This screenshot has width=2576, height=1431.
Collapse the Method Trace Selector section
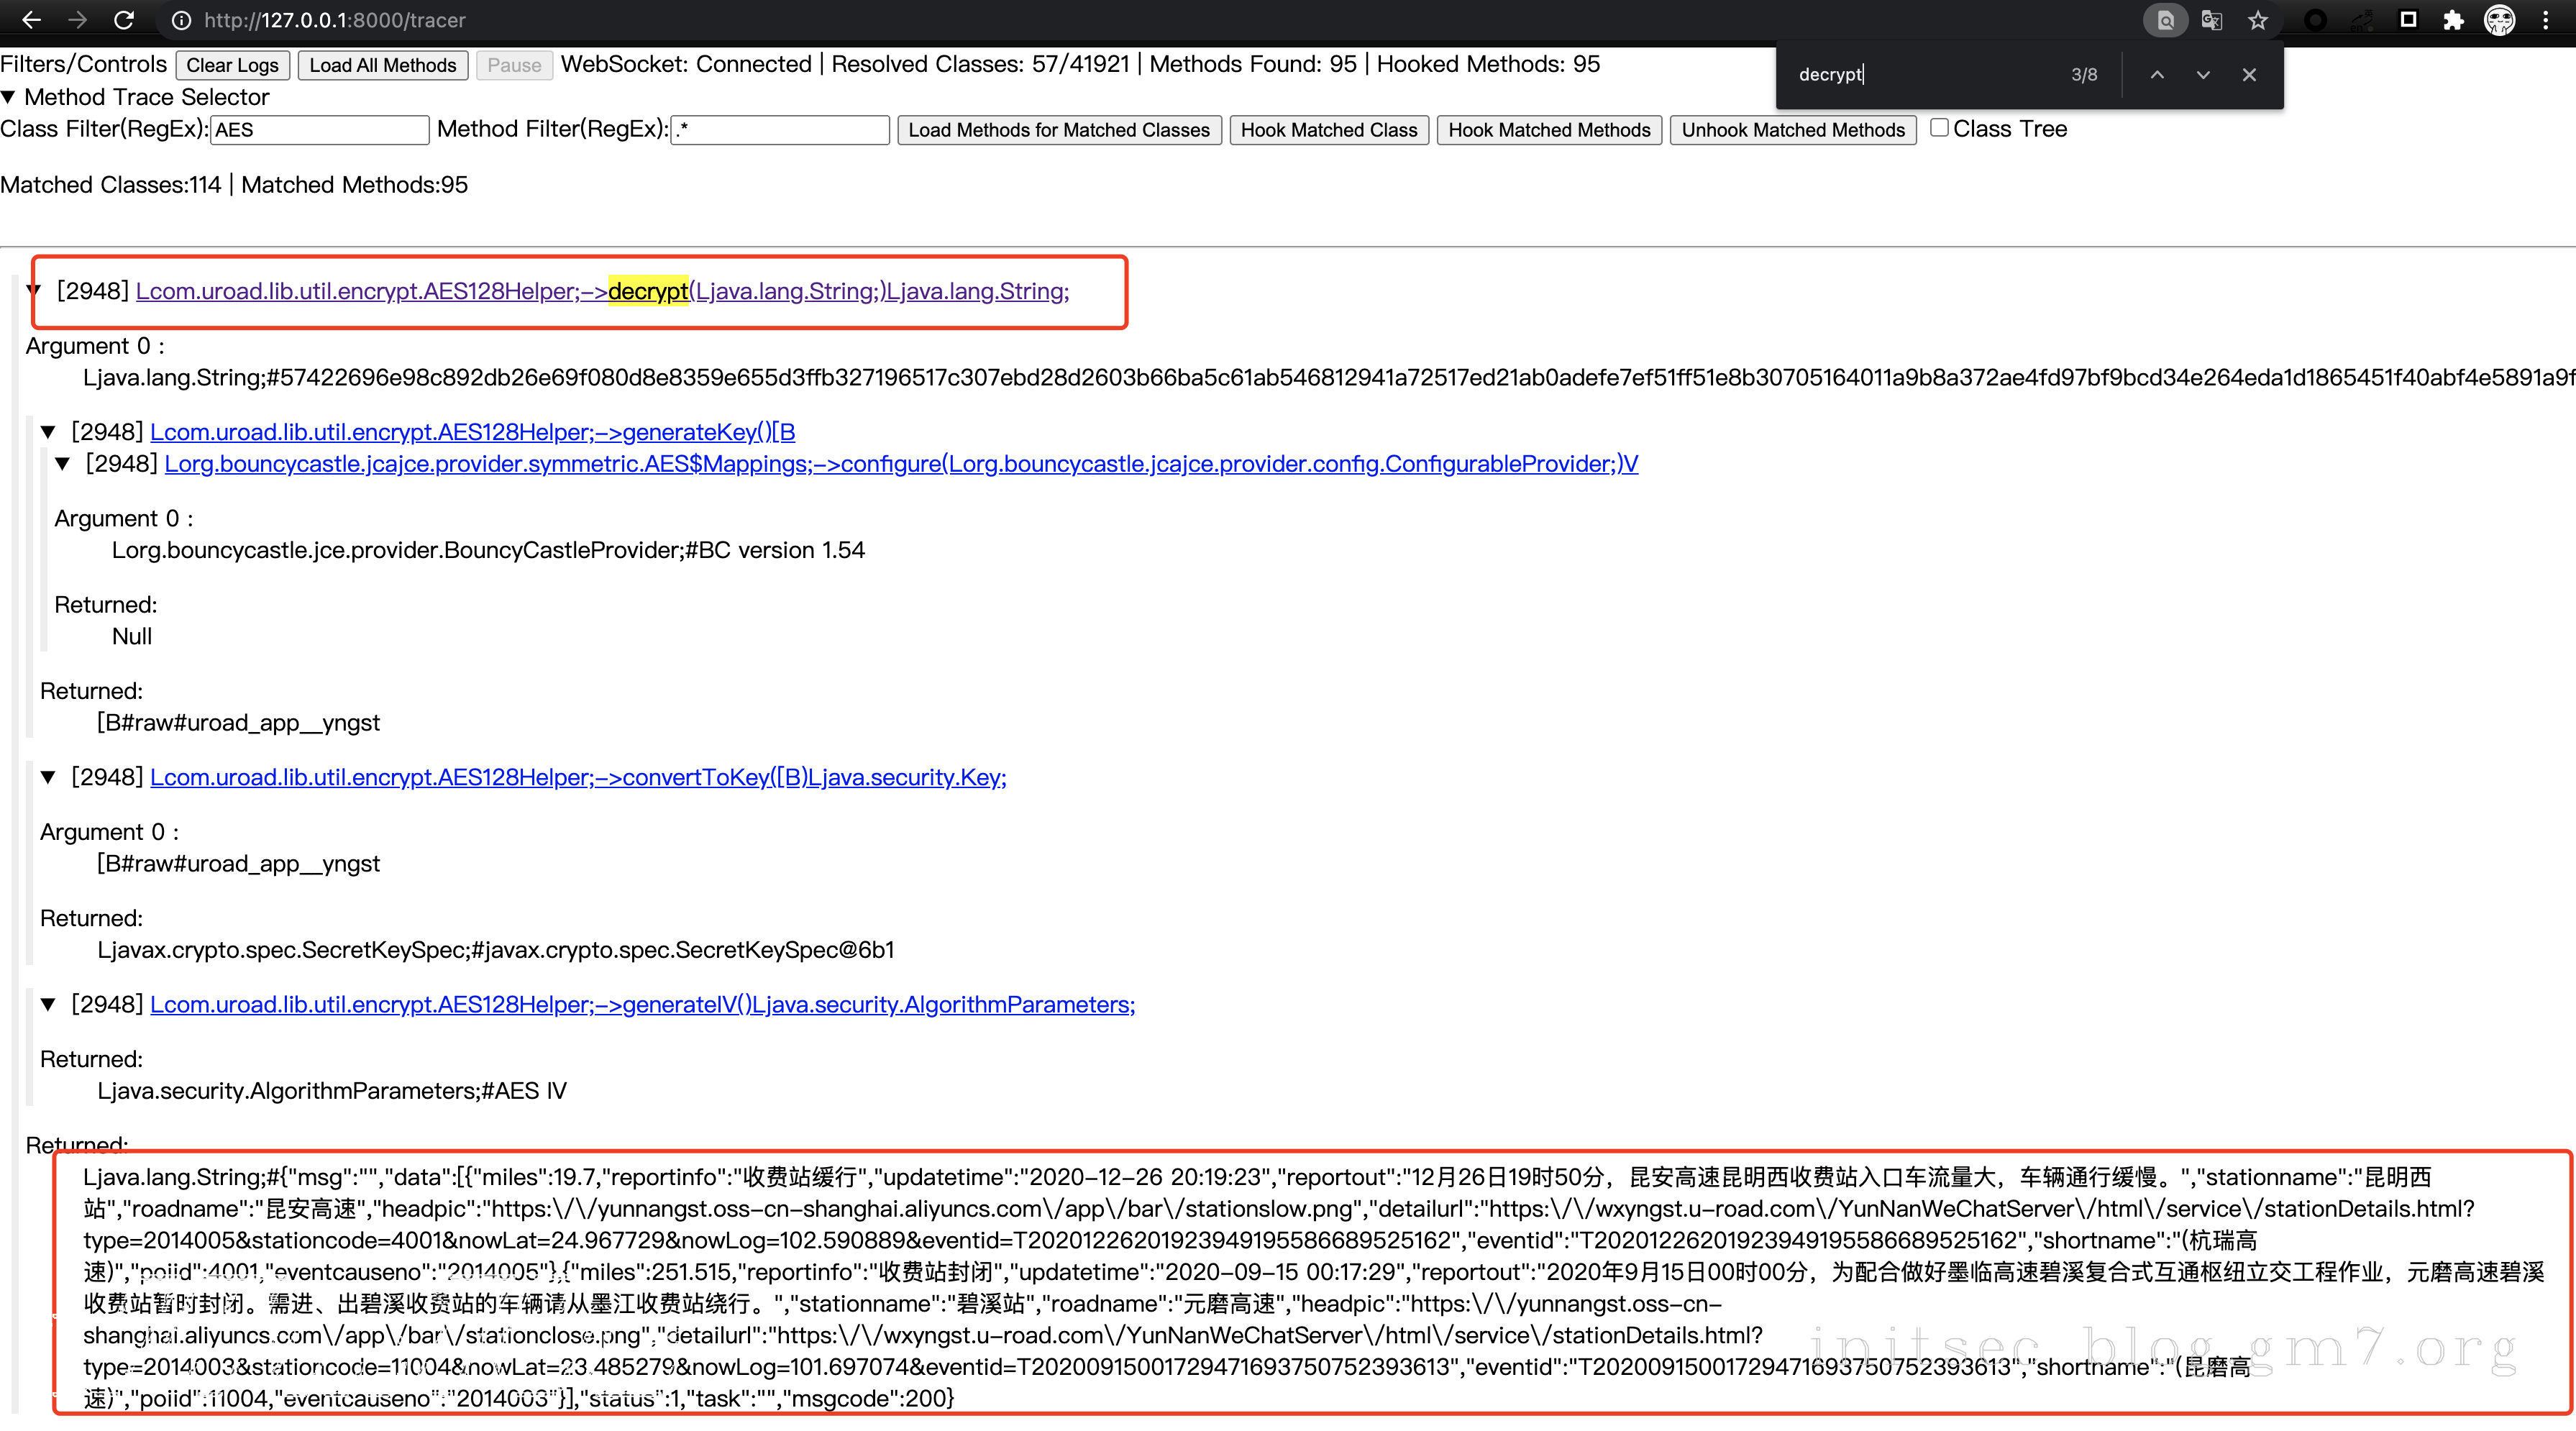[9, 97]
